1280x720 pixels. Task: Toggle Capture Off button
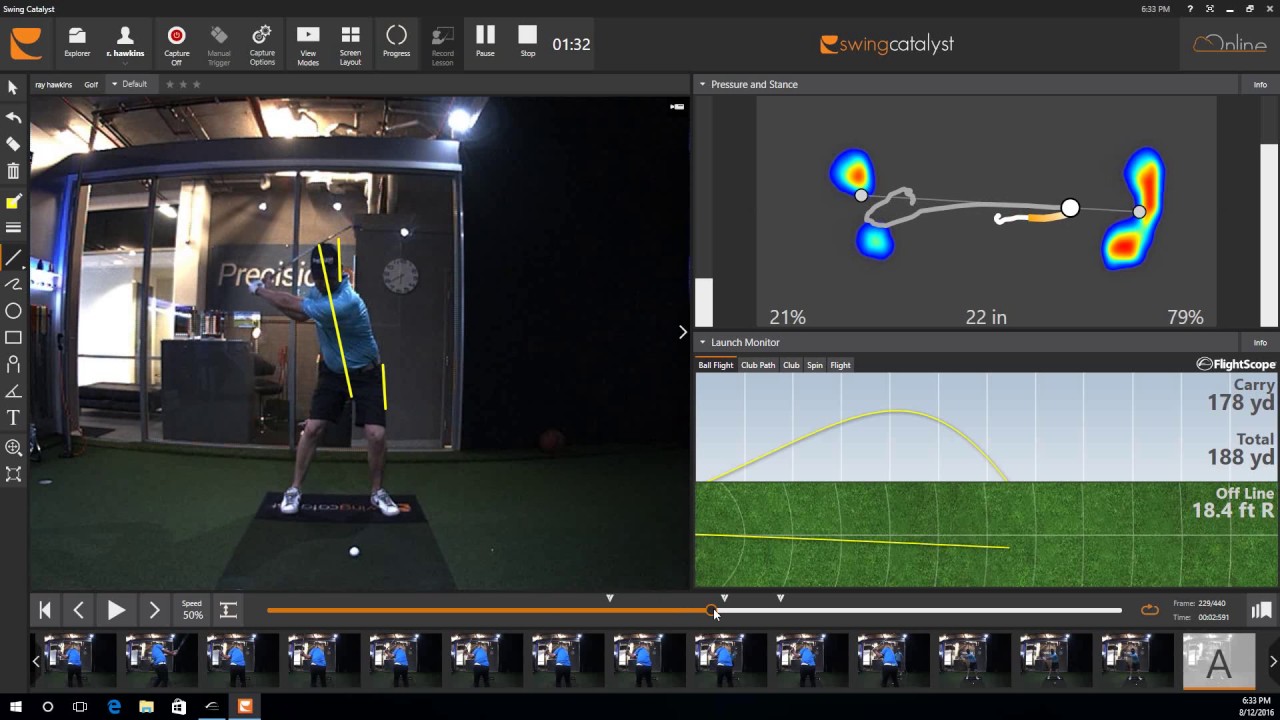tap(177, 46)
